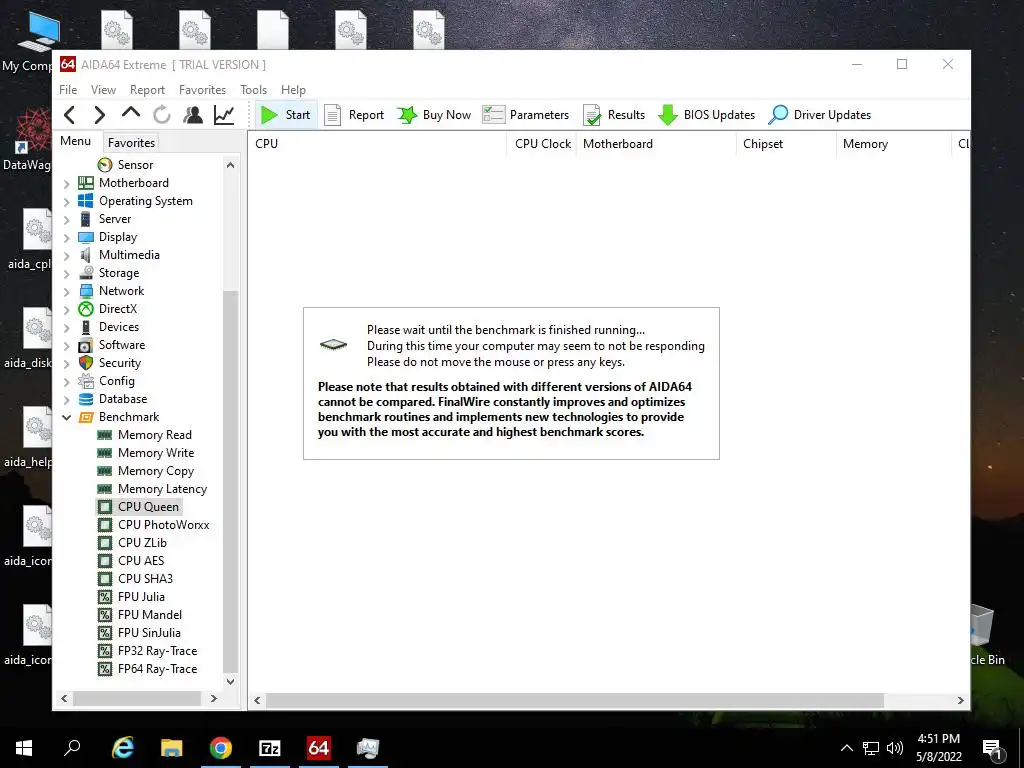Select the CPU AES benchmark
Image resolution: width=1024 pixels, height=768 pixels.
131,561
